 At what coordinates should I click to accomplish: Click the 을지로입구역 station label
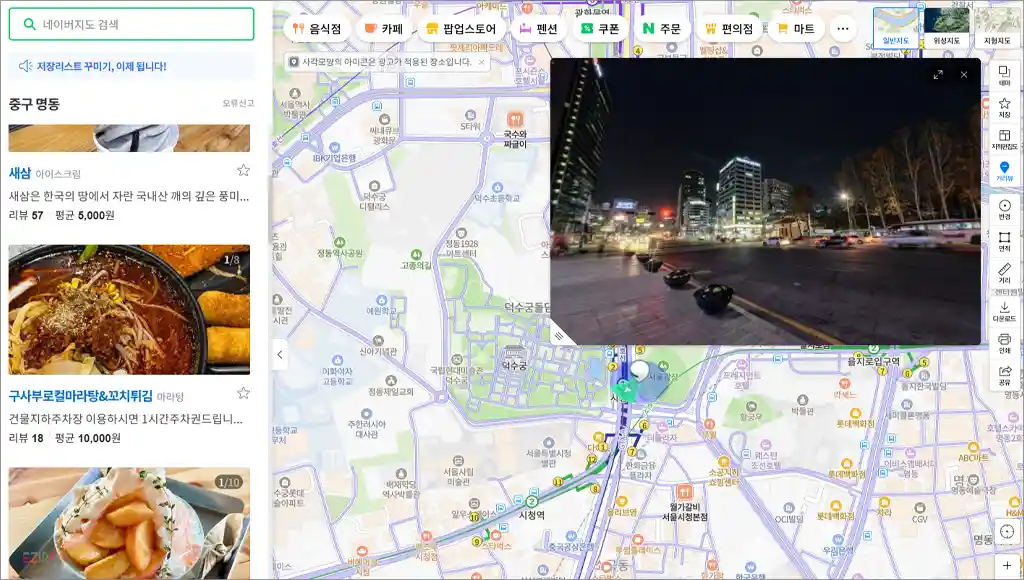tap(873, 361)
